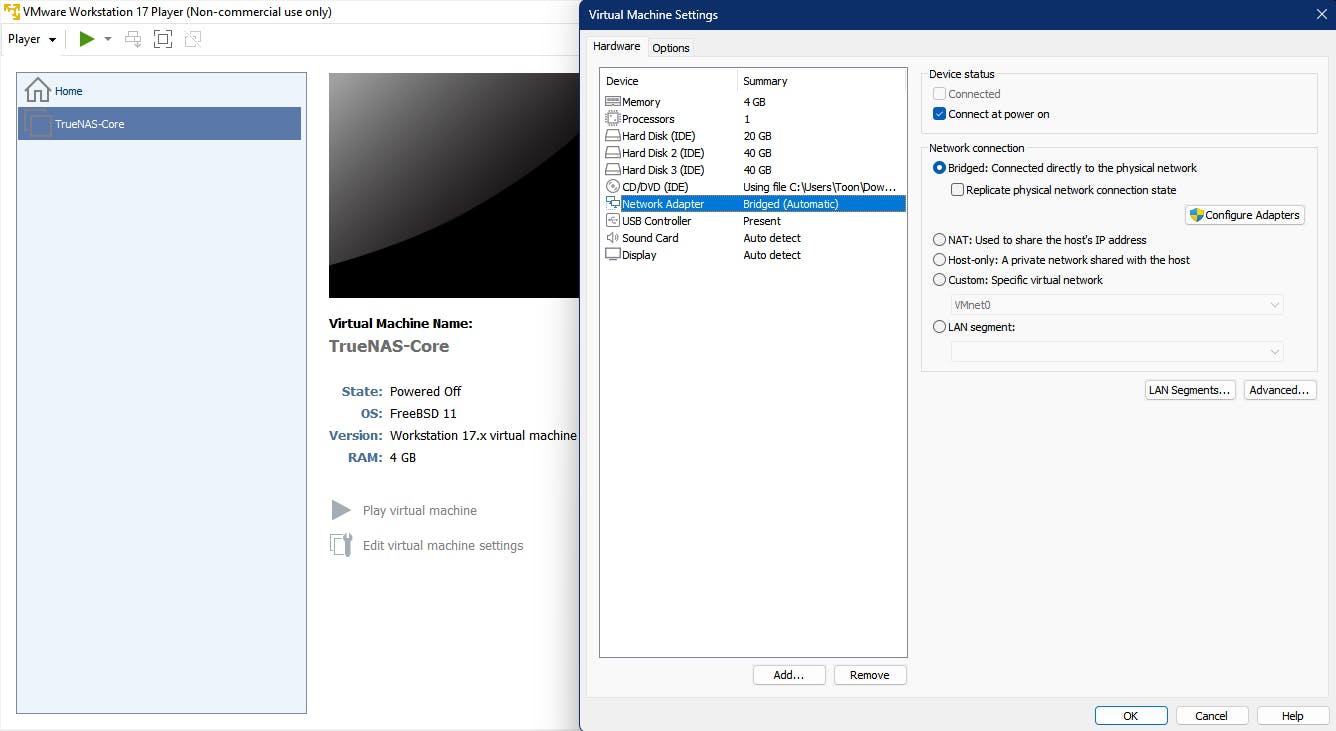The image size is (1336, 731).
Task: Click the VMware Workstation title bar logo
Action: click(x=12, y=12)
